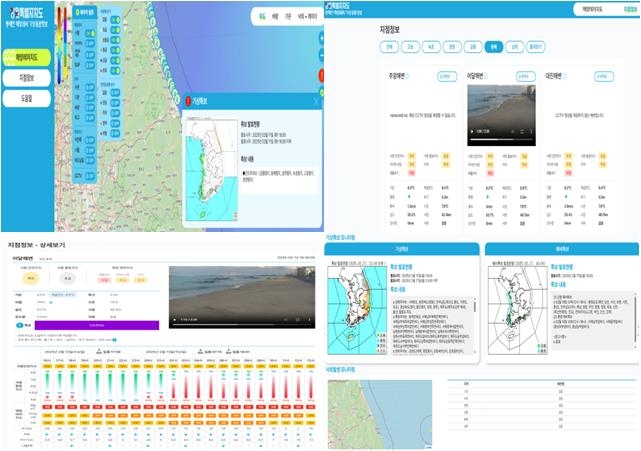
Task: Select the 전체 region filter
Action: tap(389, 47)
